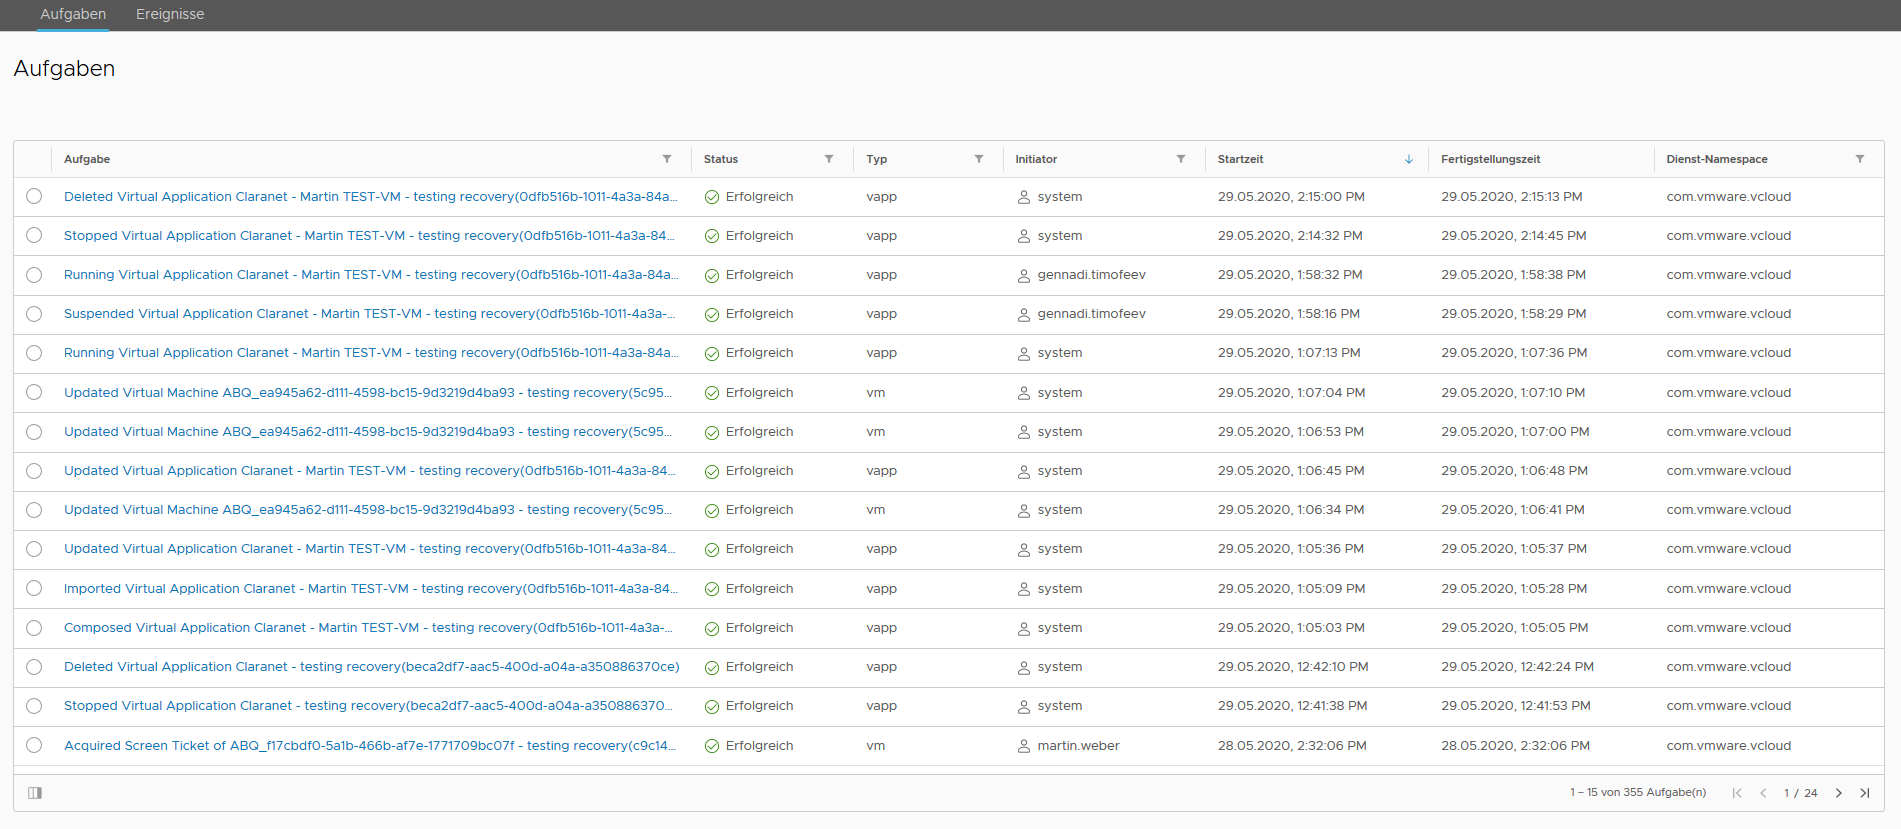Sort by the Initiator column header
The image size is (1901, 829).
pyautogui.click(x=1036, y=159)
